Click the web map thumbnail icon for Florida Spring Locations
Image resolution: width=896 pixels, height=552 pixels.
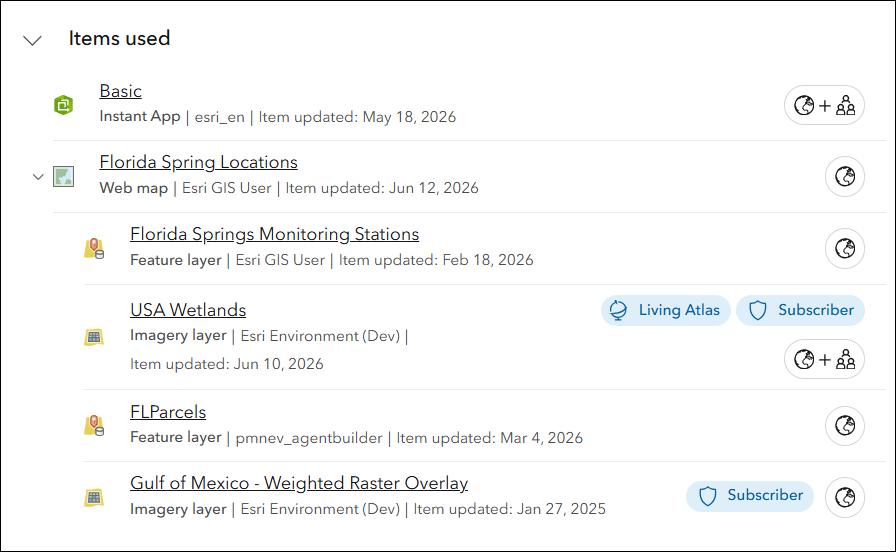pos(63,177)
